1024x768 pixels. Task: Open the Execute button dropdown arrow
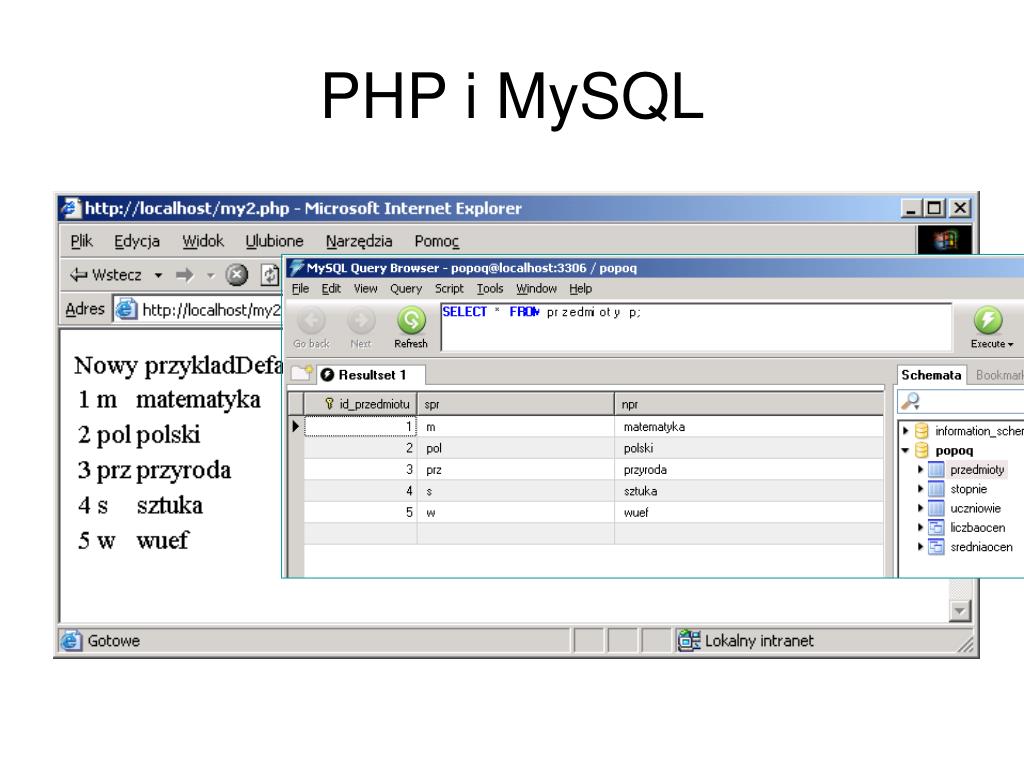1010,344
